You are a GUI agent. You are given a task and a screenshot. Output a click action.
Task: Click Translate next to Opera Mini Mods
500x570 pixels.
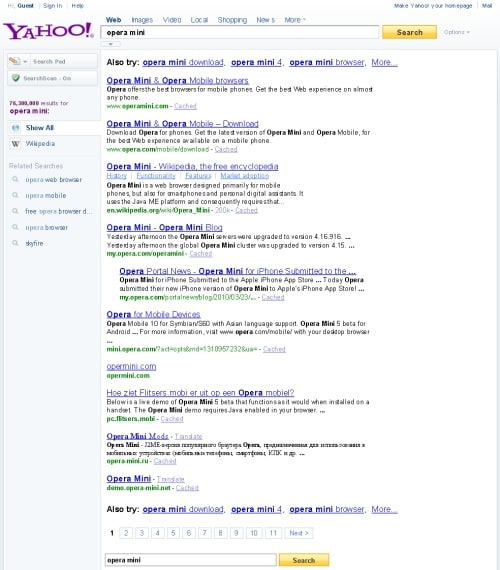[x=188, y=436]
